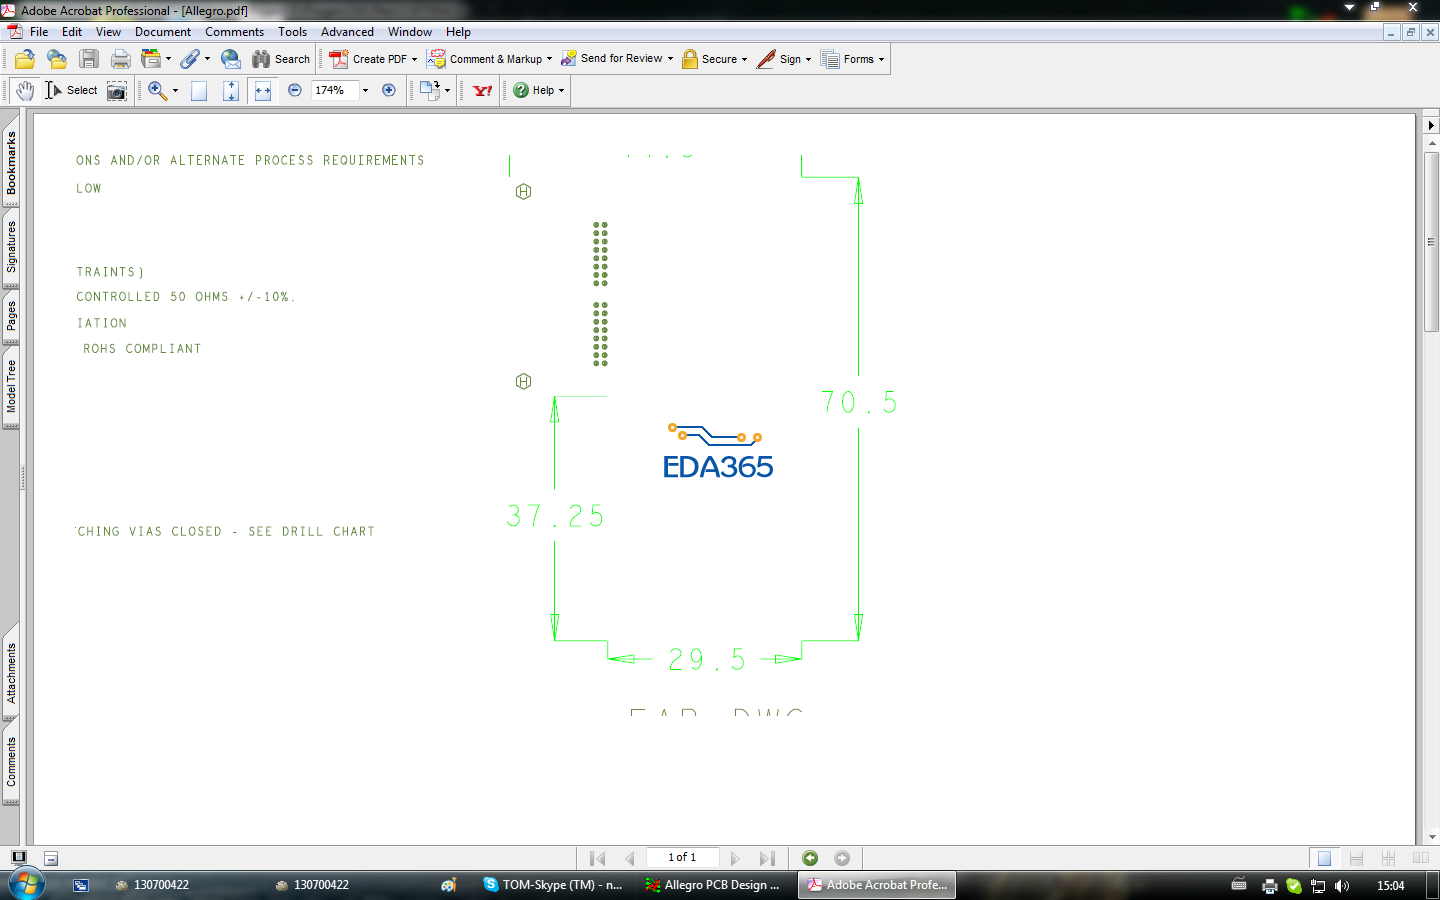Click the Print icon in the toolbar
This screenshot has width=1440, height=900.
tap(121, 59)
